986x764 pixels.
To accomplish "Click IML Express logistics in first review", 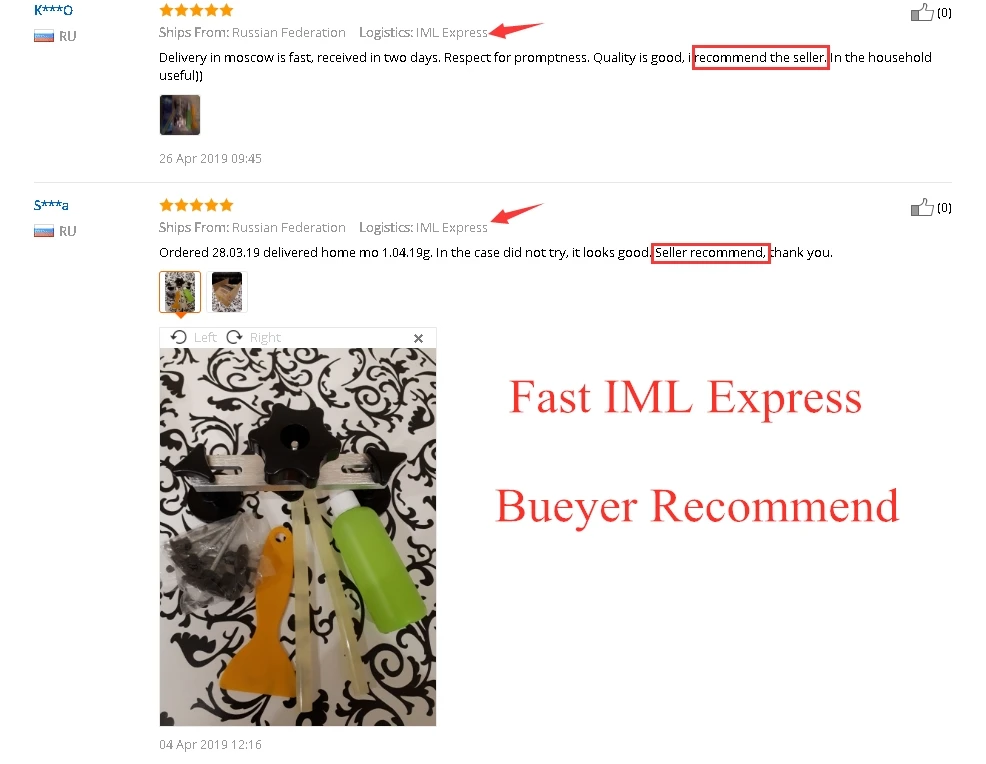I will tap(451, 32).
